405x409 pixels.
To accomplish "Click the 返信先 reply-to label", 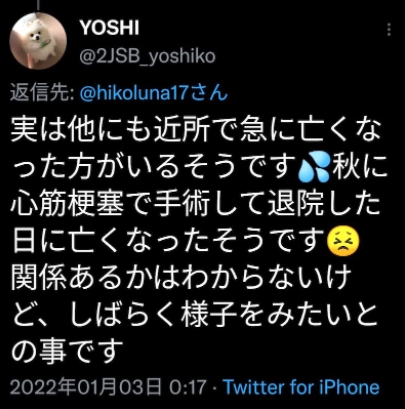I will coord(42,93).
